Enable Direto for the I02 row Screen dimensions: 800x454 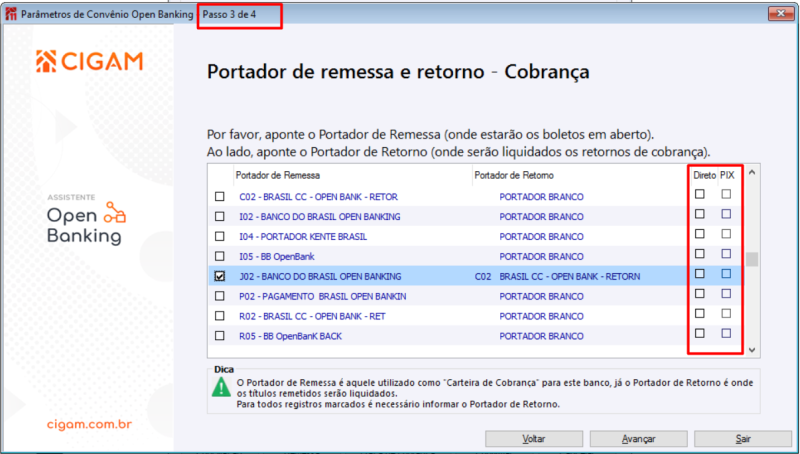click(x=700, y=214)
